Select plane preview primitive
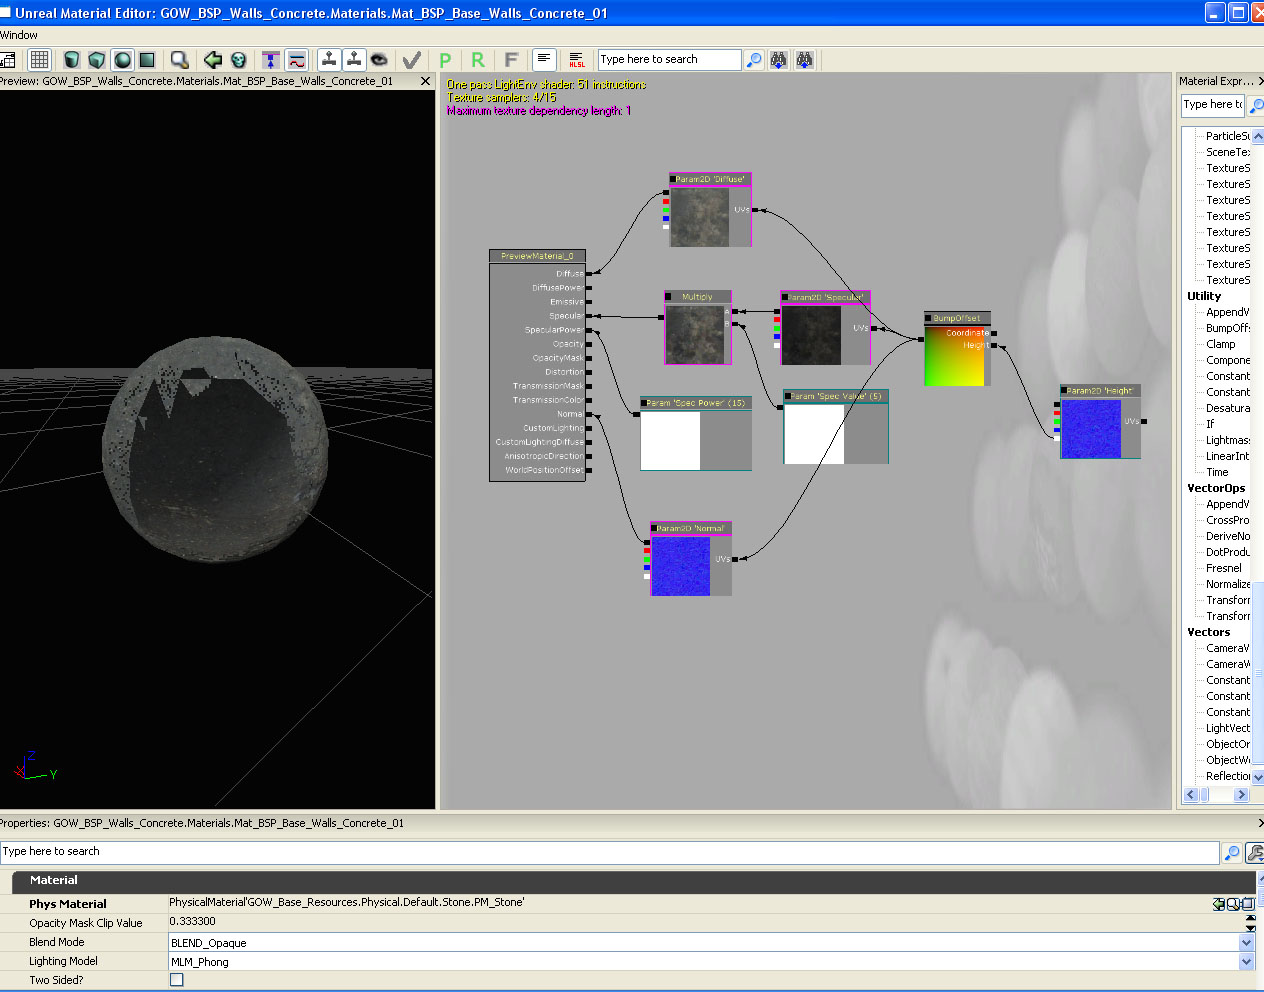 [147, 60]
